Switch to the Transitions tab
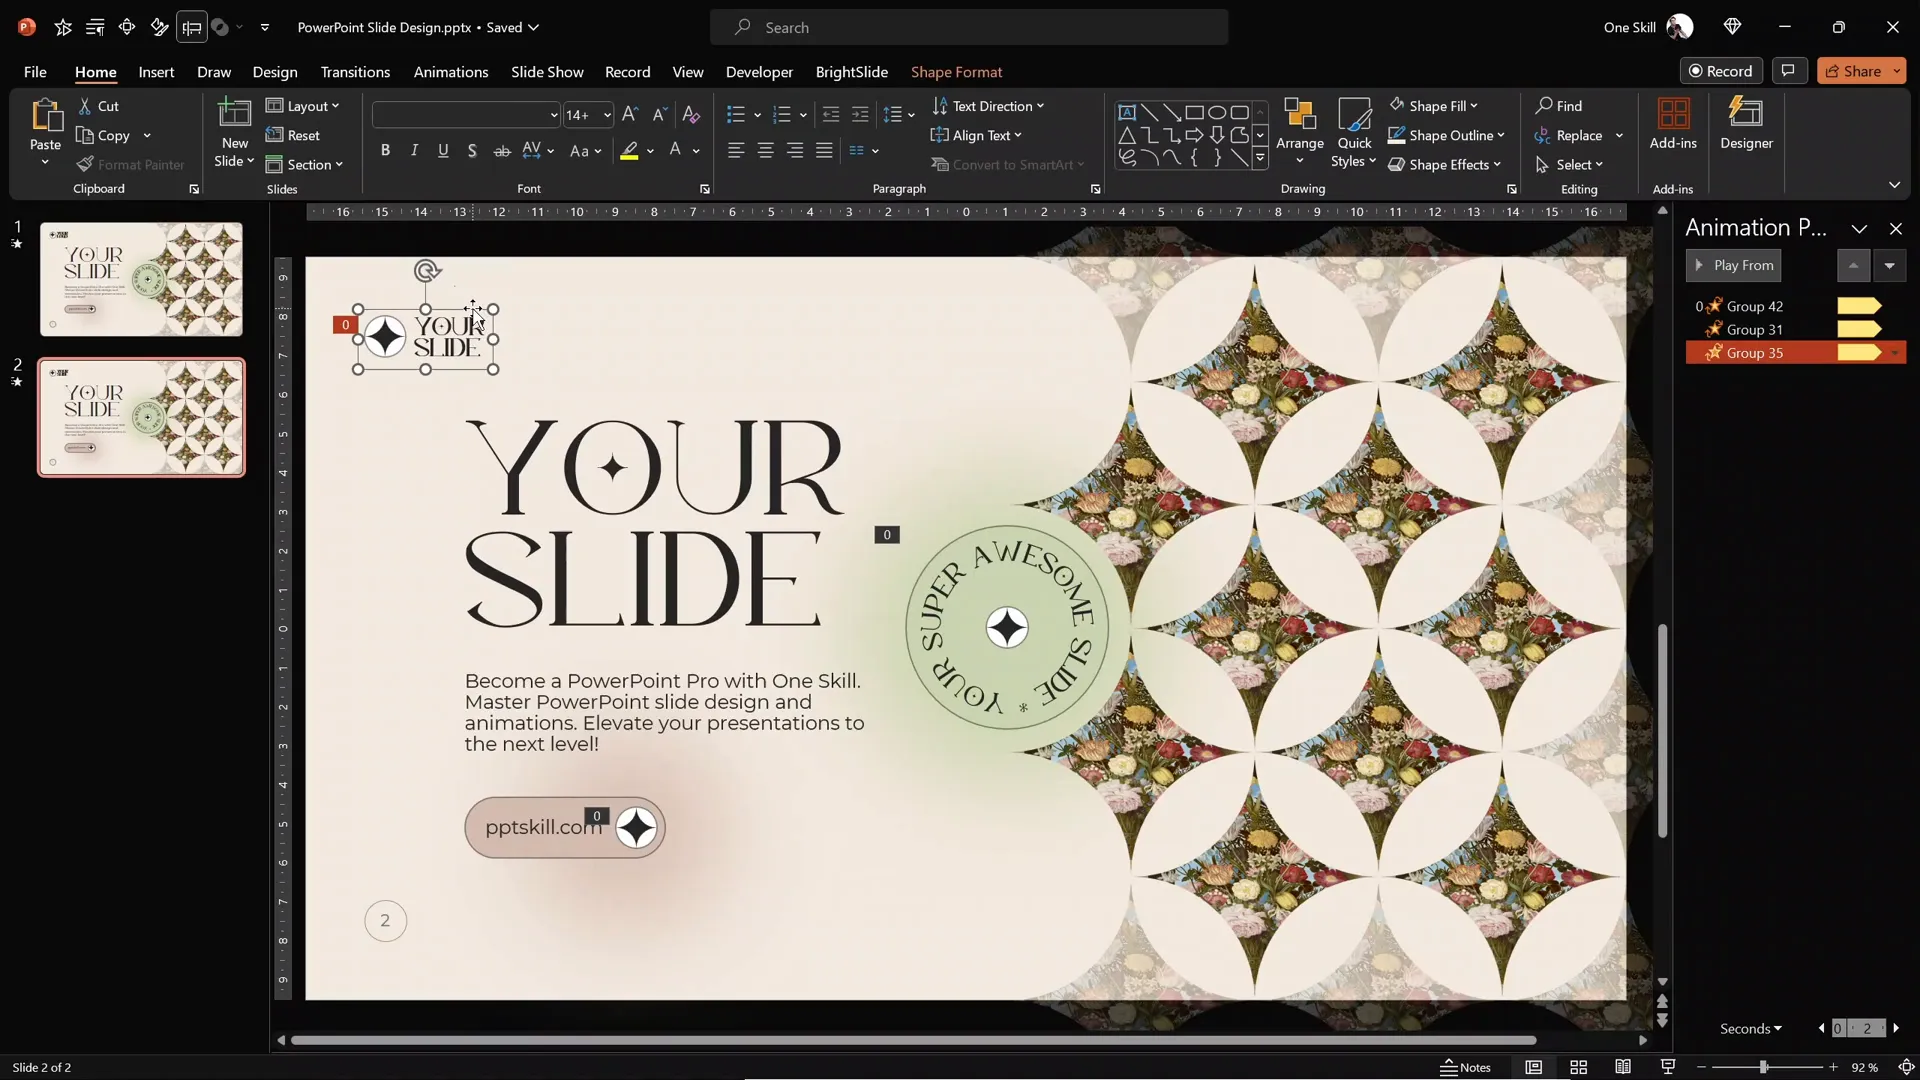This screenshot has width=1920, height=1080. pos(355,72)
